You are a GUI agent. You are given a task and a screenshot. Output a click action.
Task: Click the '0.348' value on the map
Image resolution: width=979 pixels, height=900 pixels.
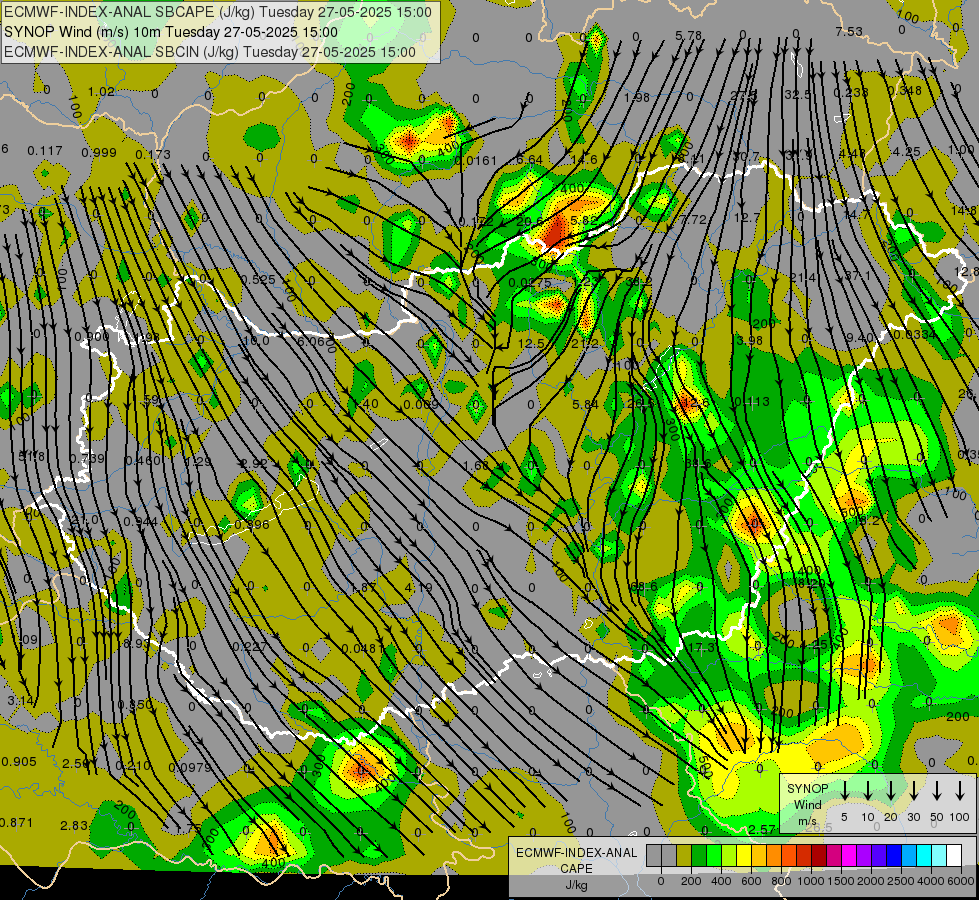pos(905,91)
